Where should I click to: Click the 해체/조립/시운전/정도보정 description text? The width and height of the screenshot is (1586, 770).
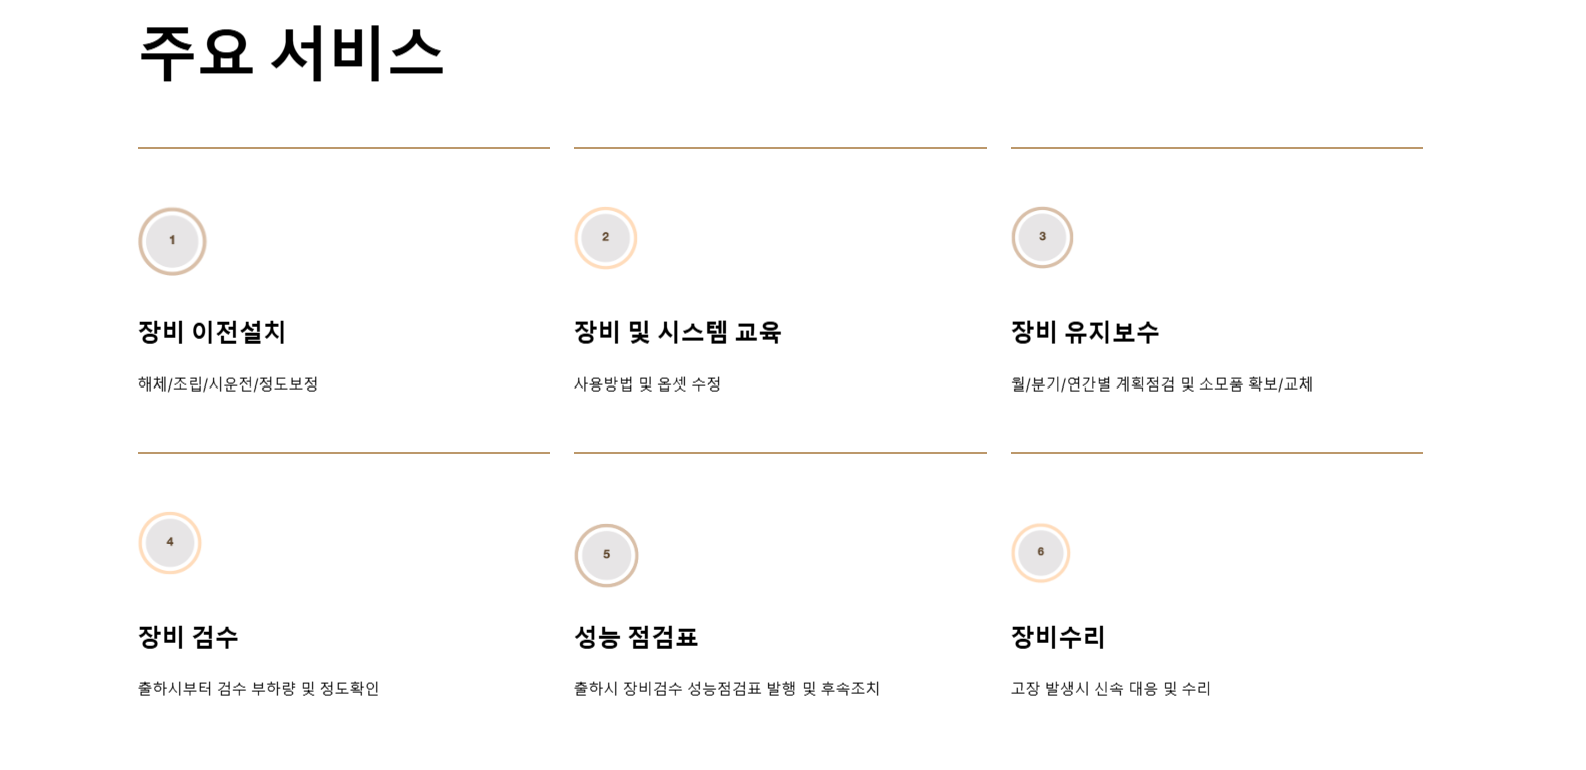228,384
